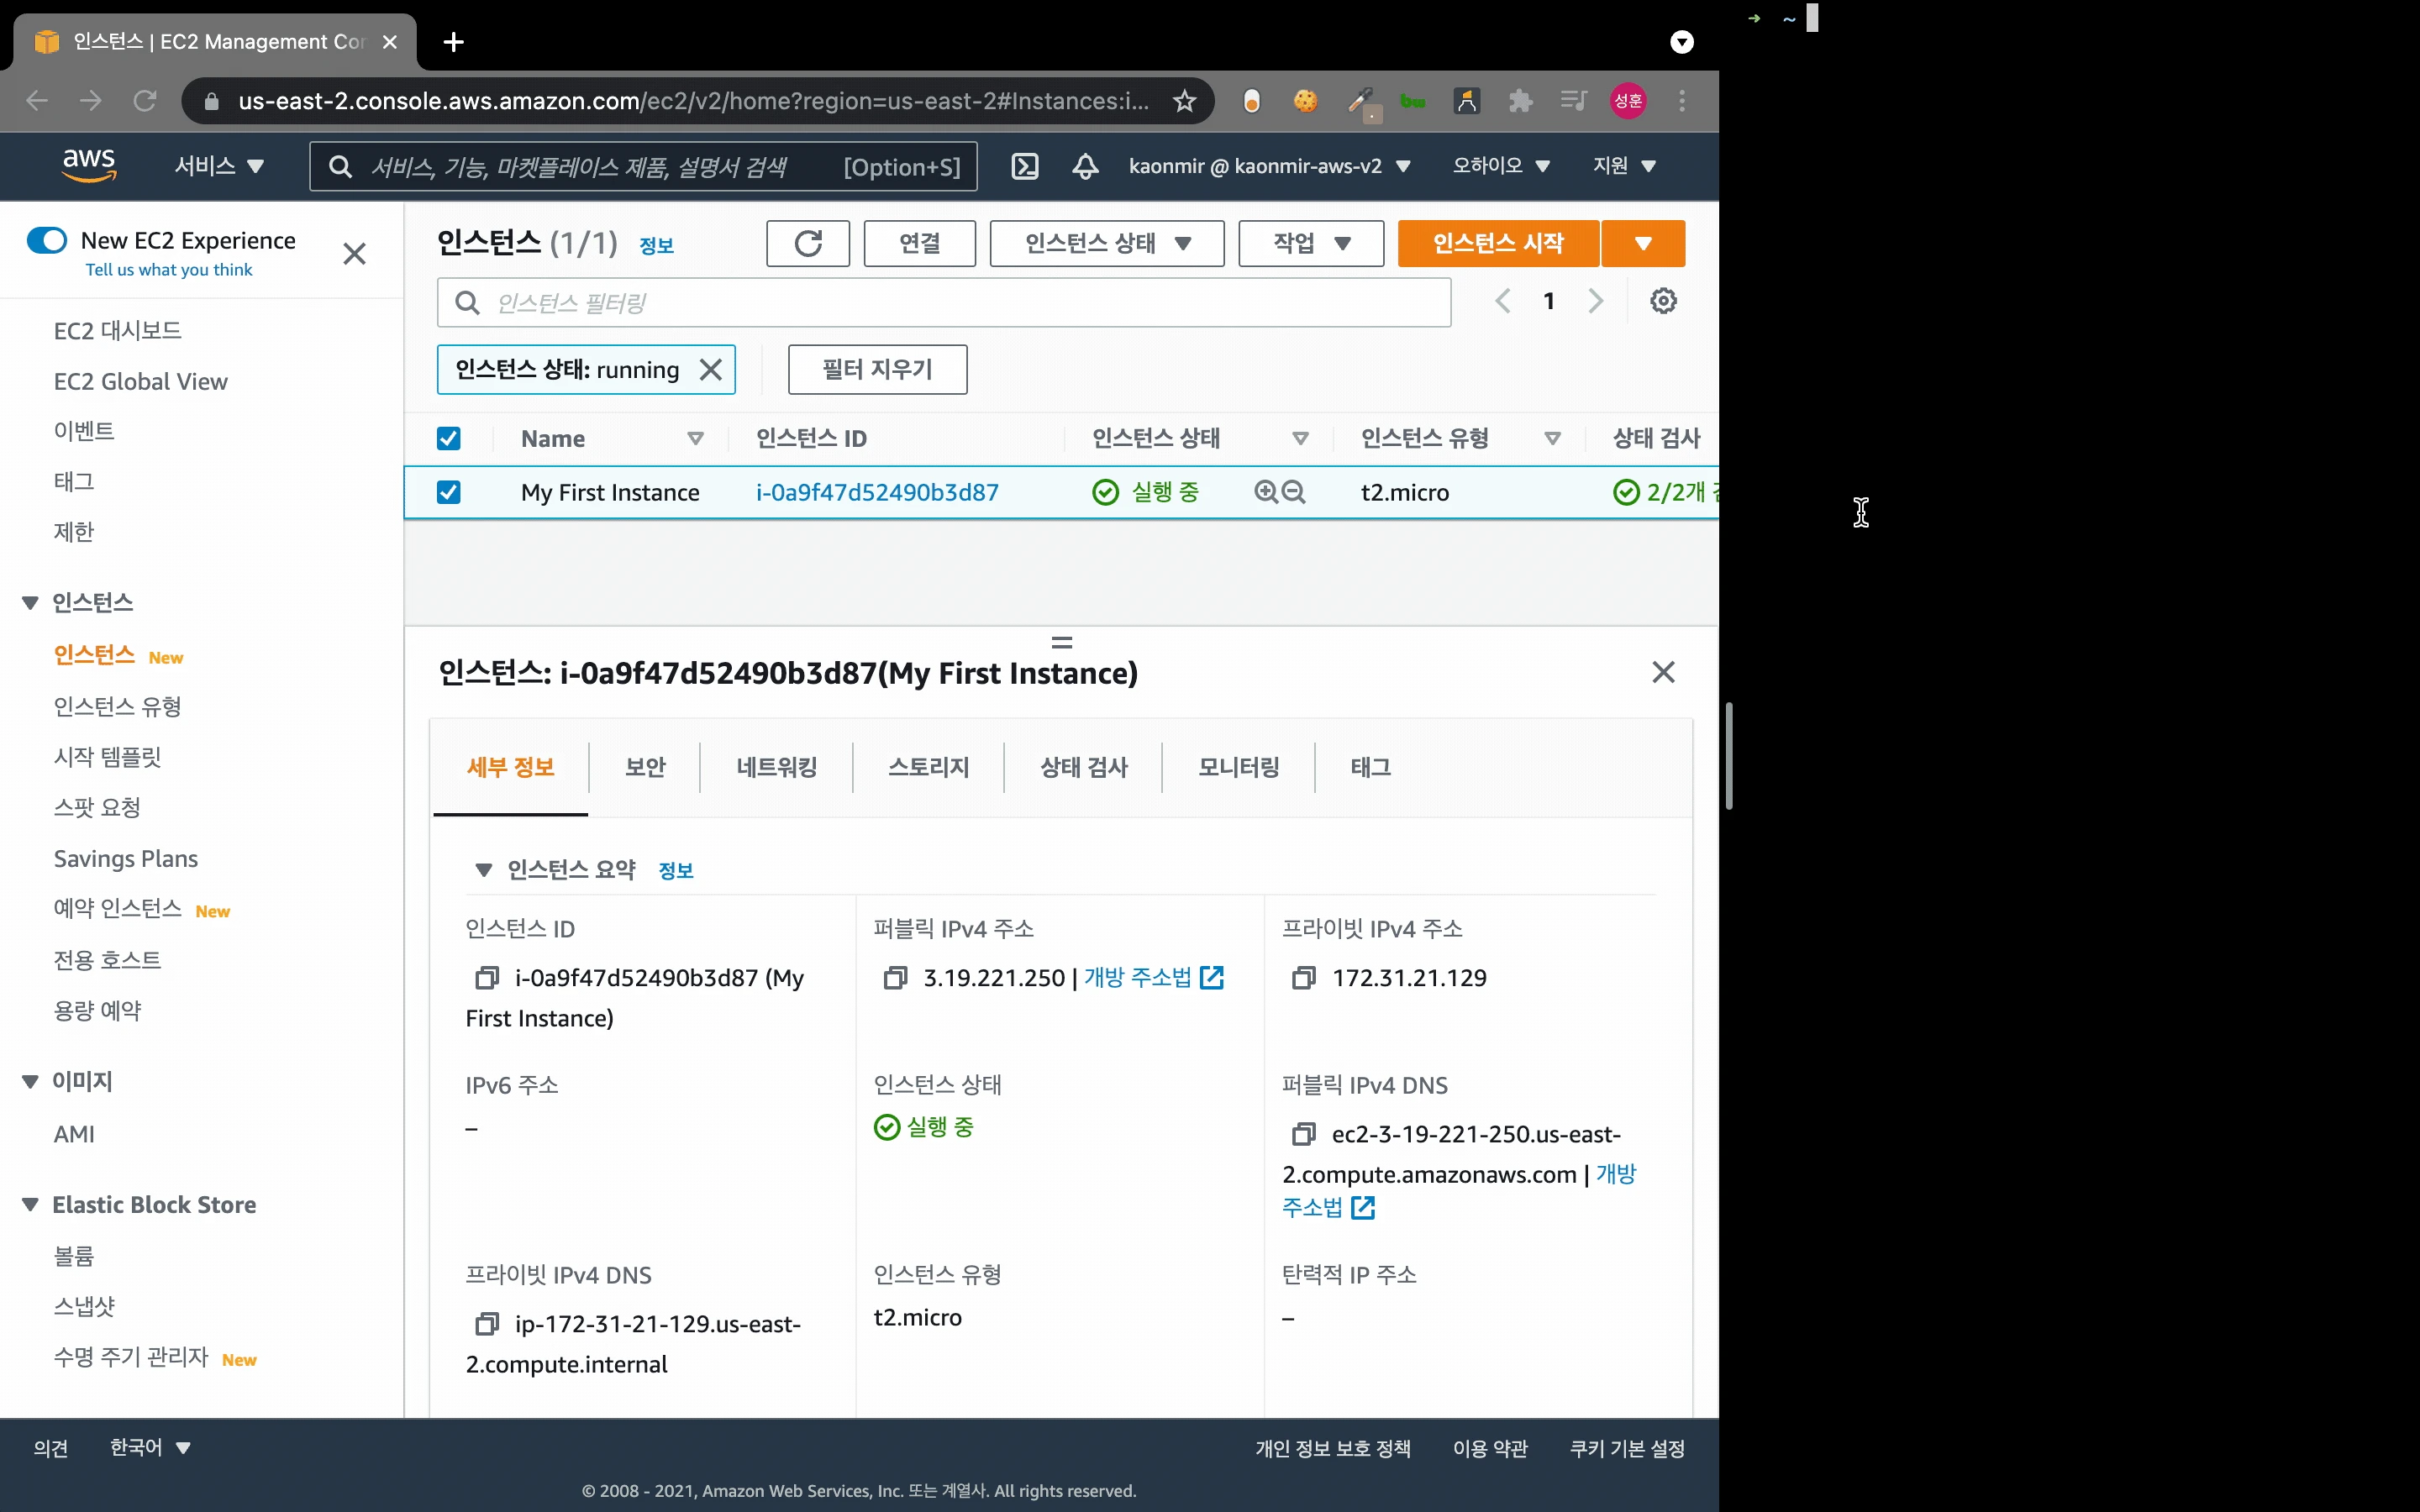The width and height of the screenshot is (2420, 1512).
Task: Click the browser address bar URL
Action: click(x=693, y=101)
